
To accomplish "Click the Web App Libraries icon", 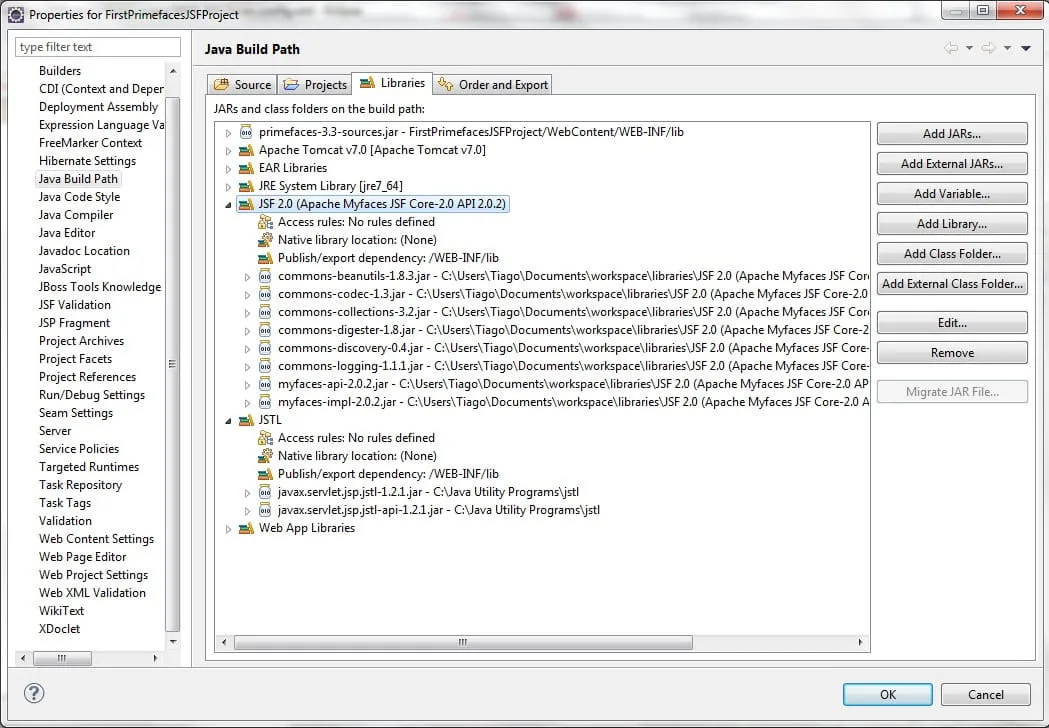I will click(x=246, y=528).
